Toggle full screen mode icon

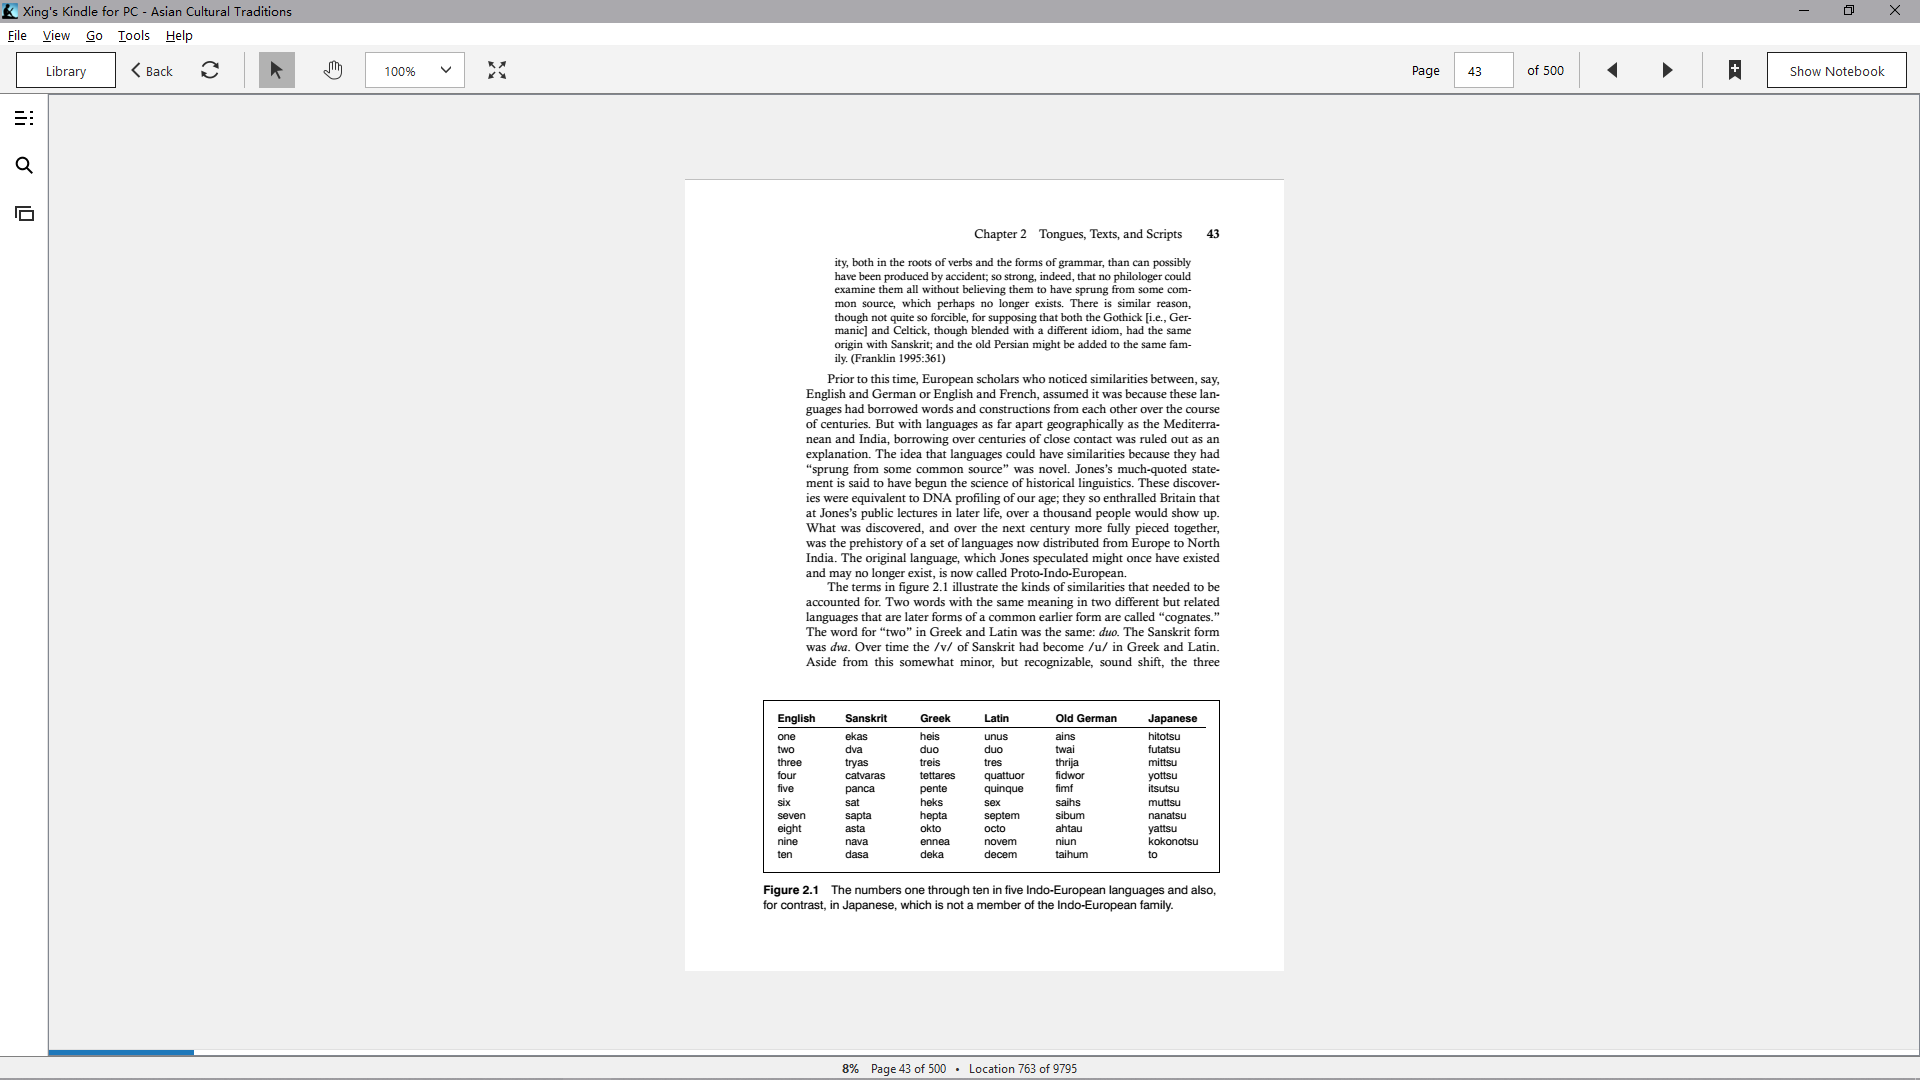497,70
